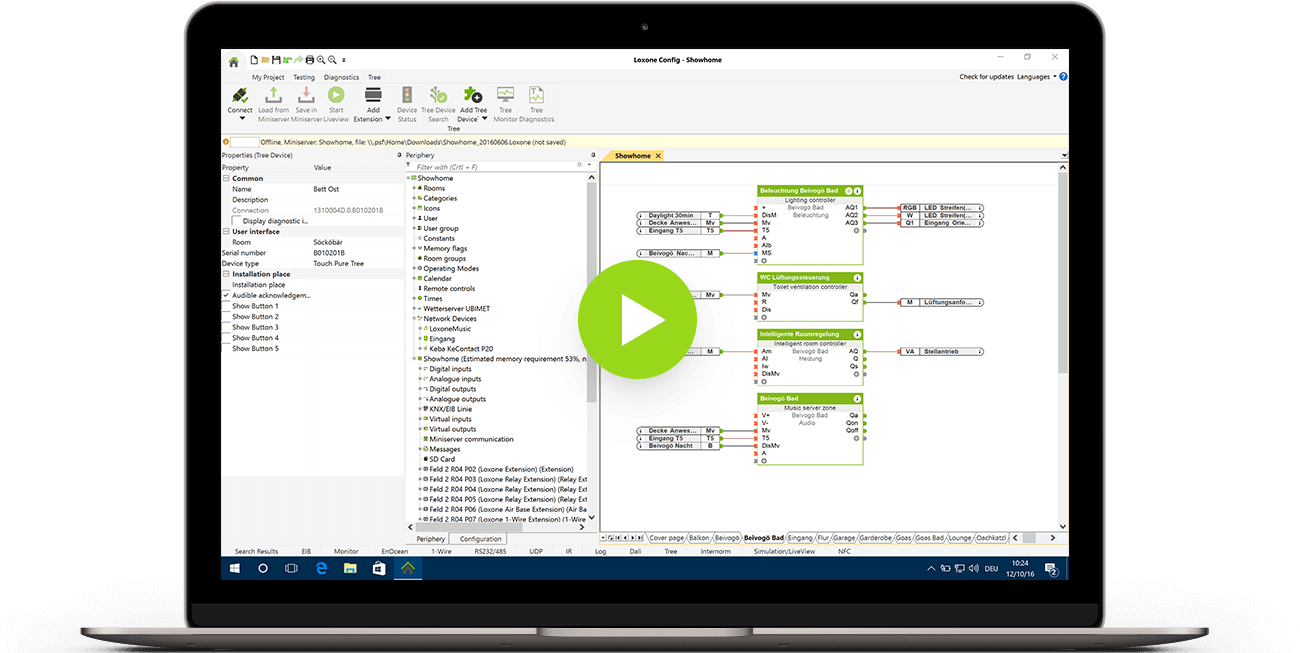Uncheck Audible acknowledgement option
Screen dimensions: 1300x653
[226, 296]
